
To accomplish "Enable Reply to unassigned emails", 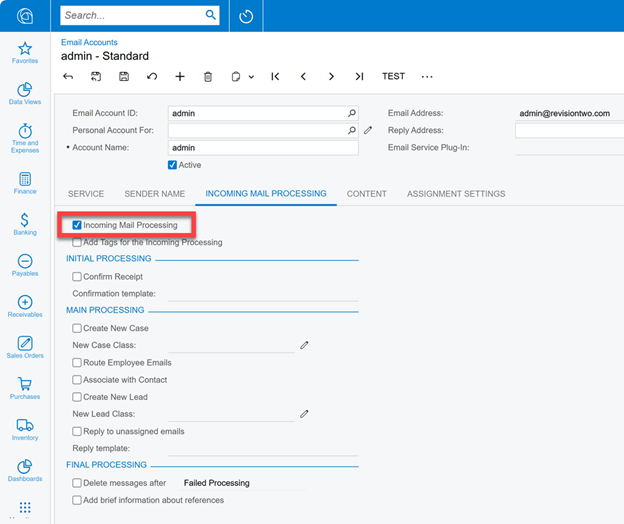I will [77, 431].
